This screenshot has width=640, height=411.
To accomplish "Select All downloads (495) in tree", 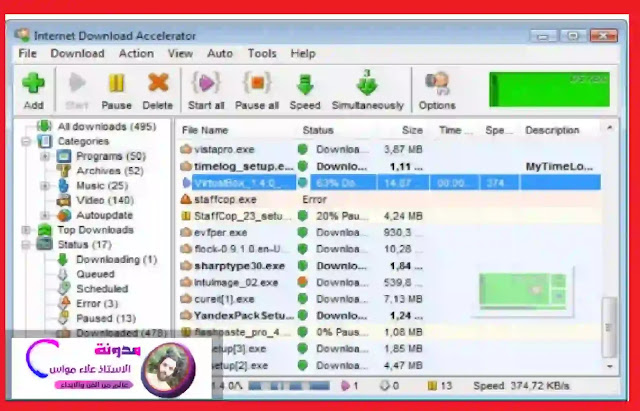I will [107, 127].
